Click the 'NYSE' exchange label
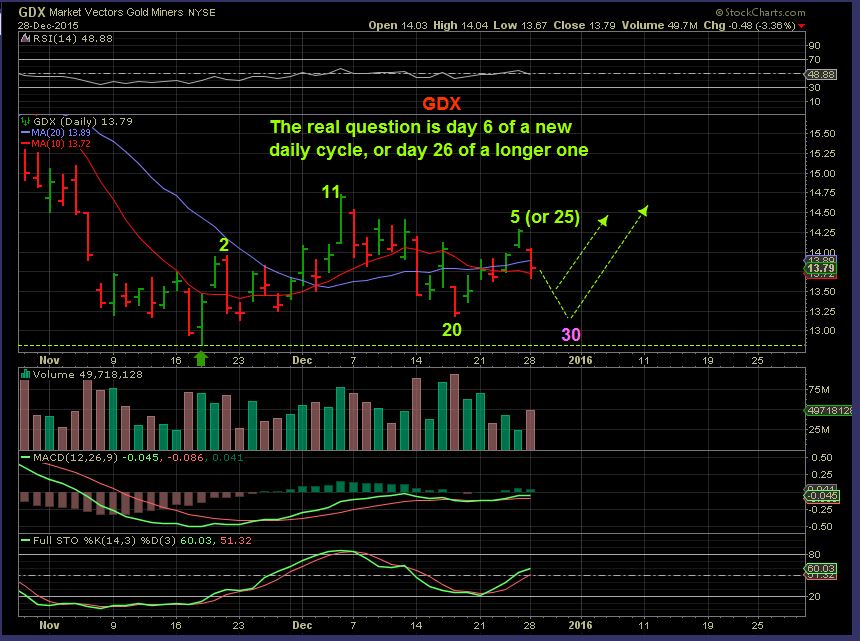860x641 pixels. point(202,13)
